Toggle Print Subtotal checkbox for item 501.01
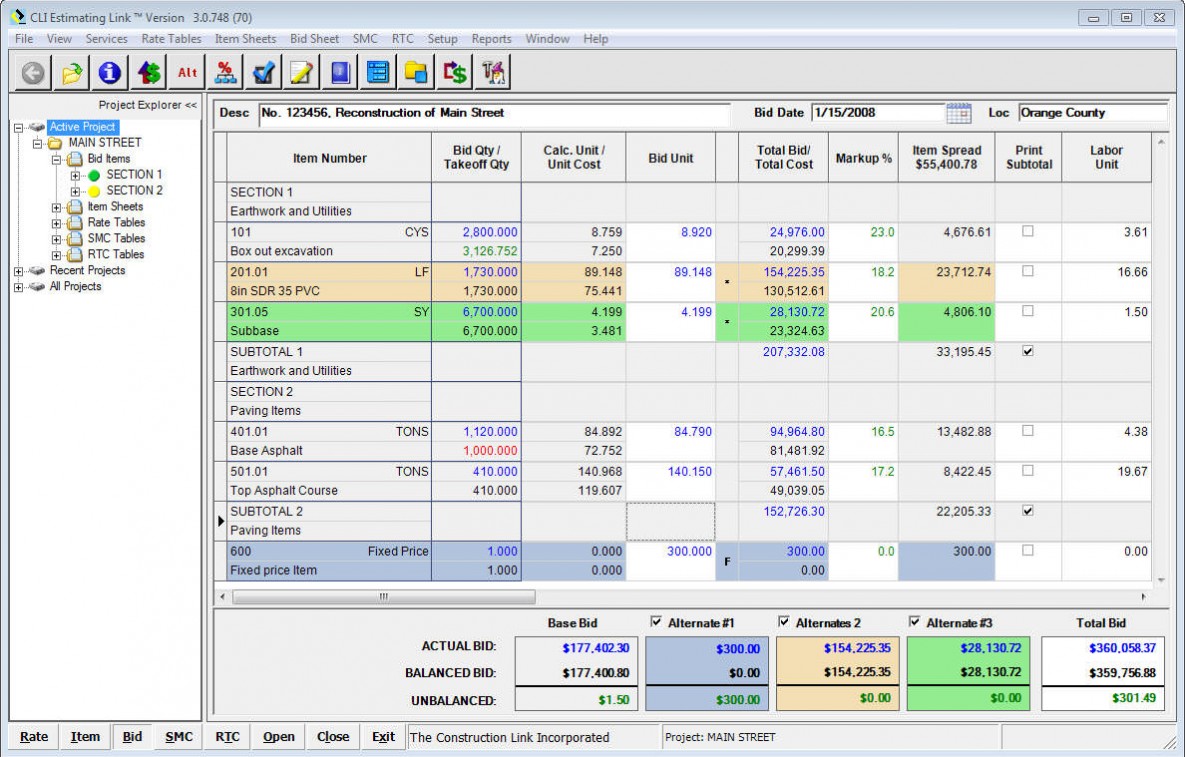The width and height of the screenshot is (1185, 757). [x=1028, y=471]
